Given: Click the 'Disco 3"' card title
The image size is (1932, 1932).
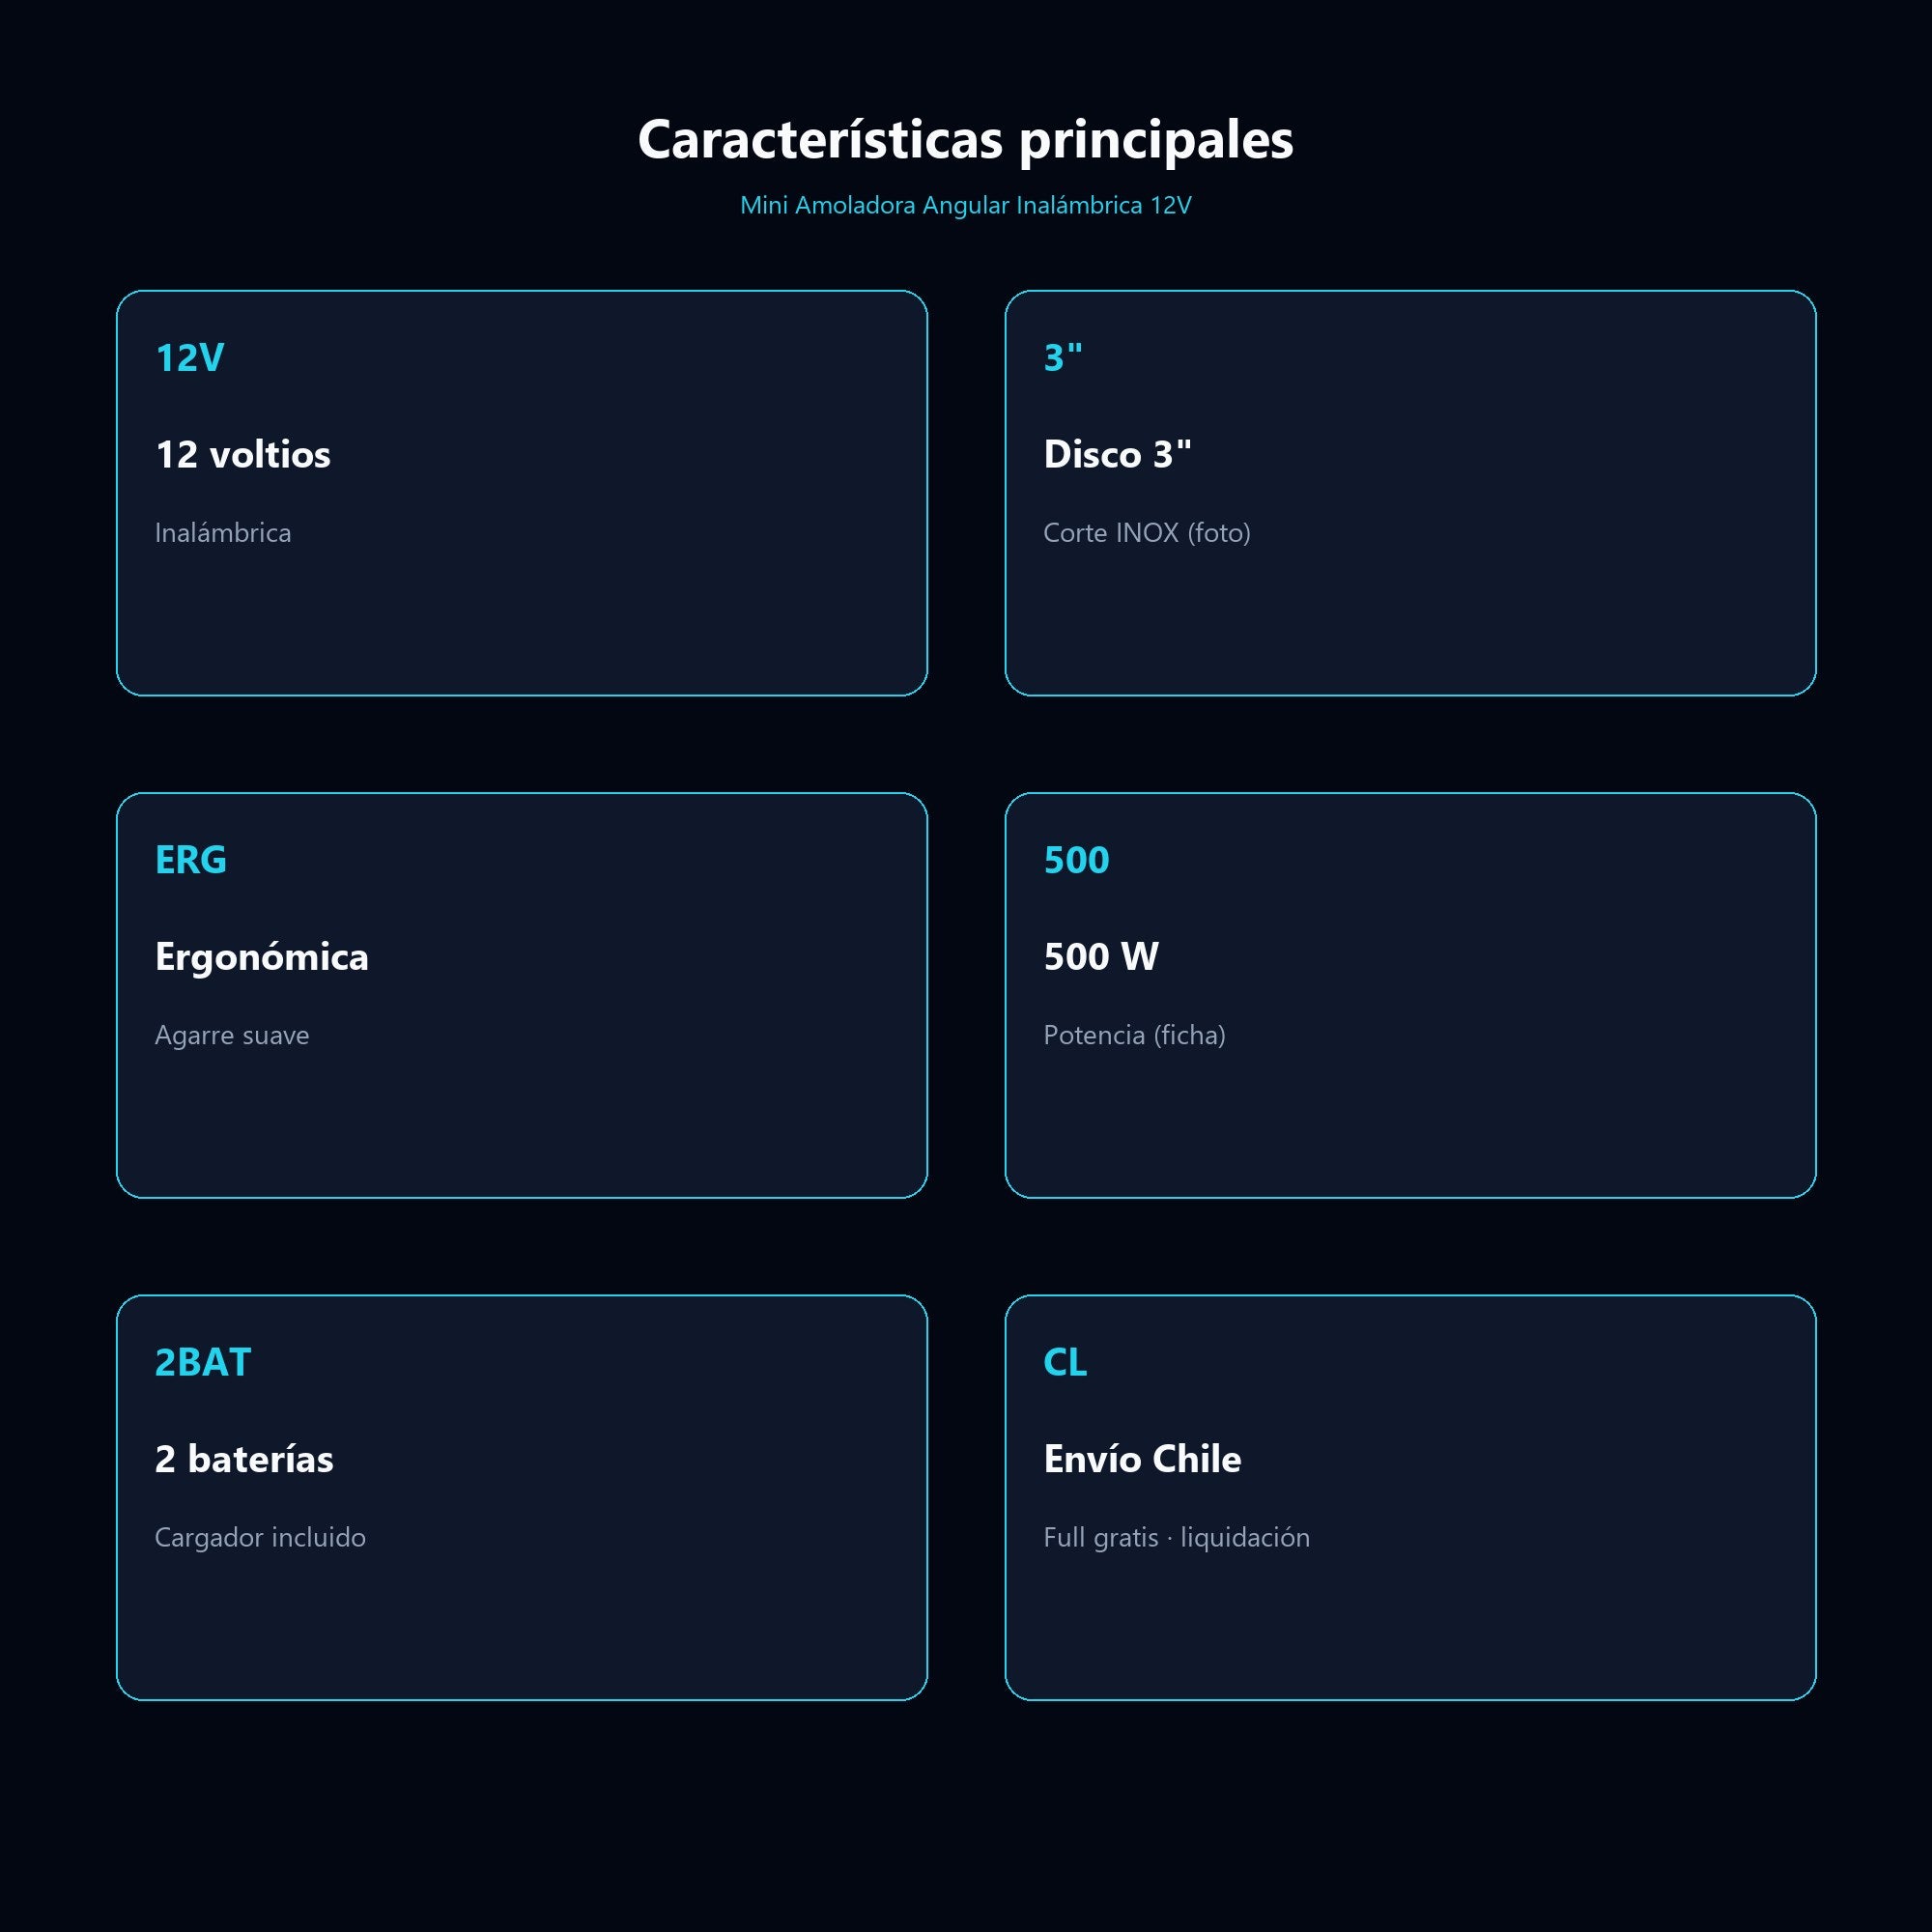Looking at the screenshot, I should 1118,455.
